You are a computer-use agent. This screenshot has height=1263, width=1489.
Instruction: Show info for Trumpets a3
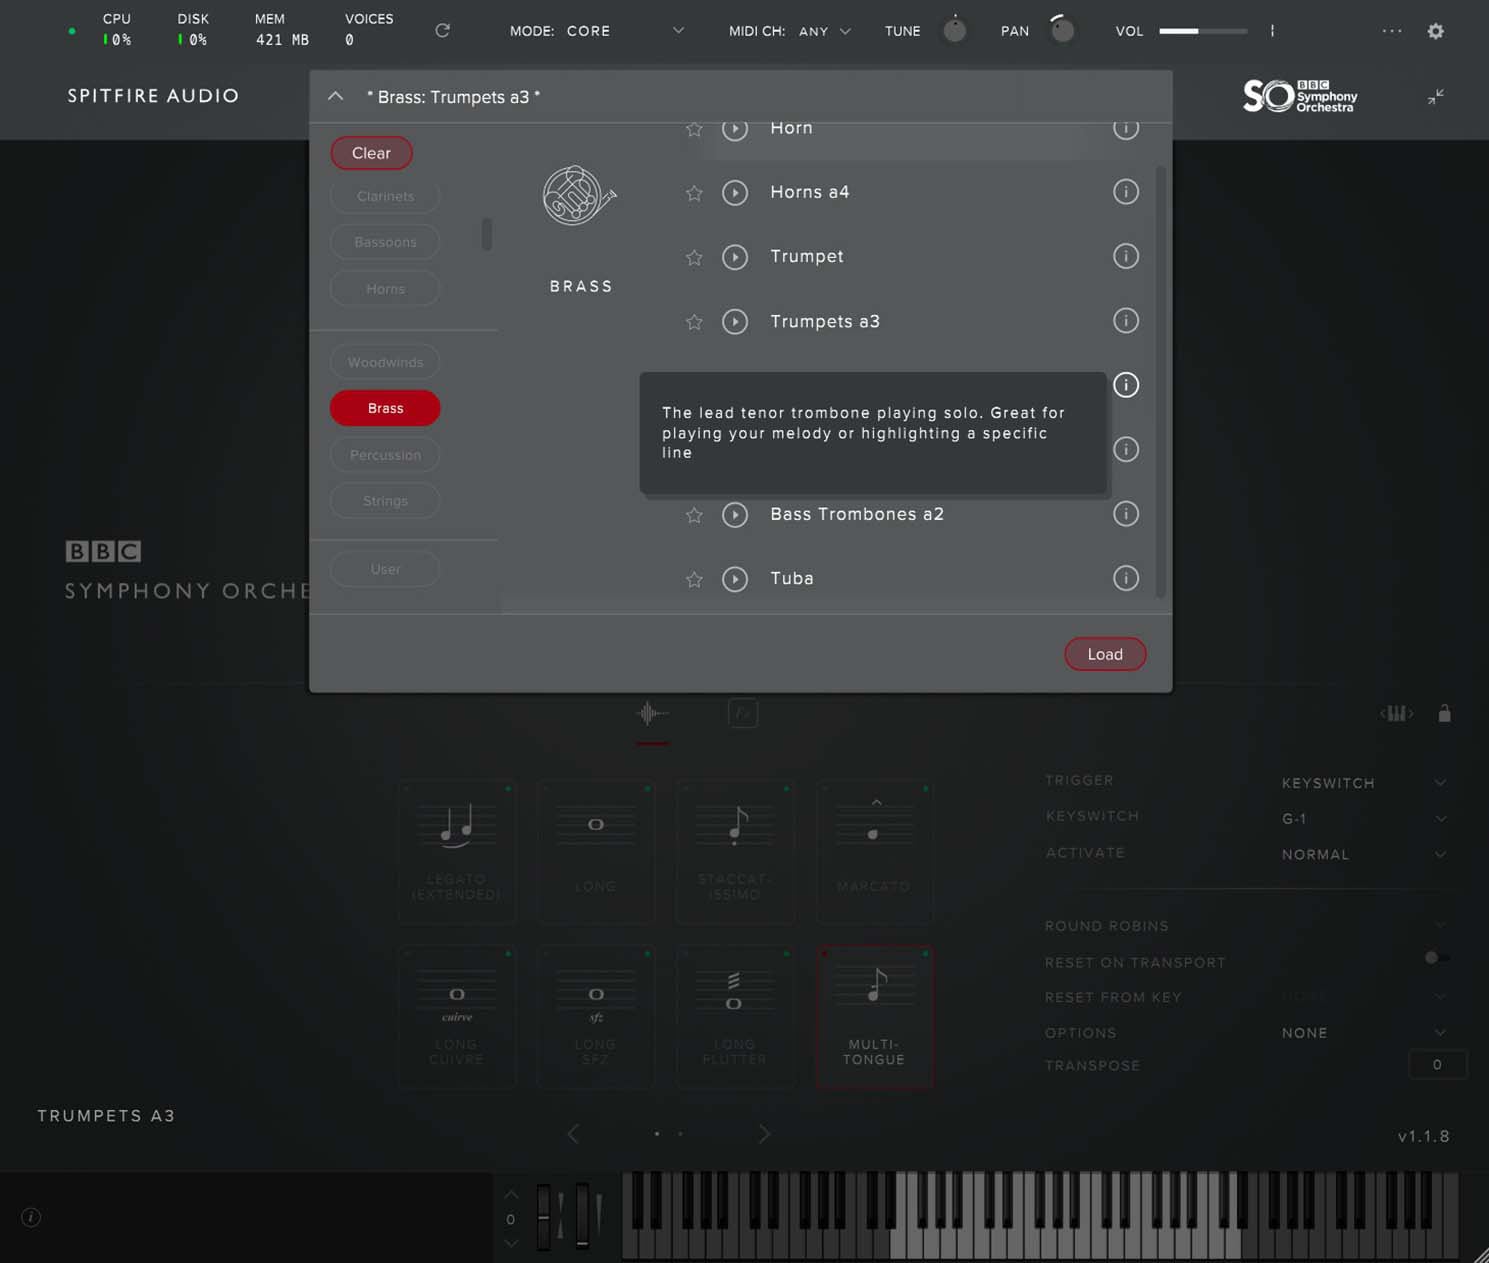point(1126,321)
